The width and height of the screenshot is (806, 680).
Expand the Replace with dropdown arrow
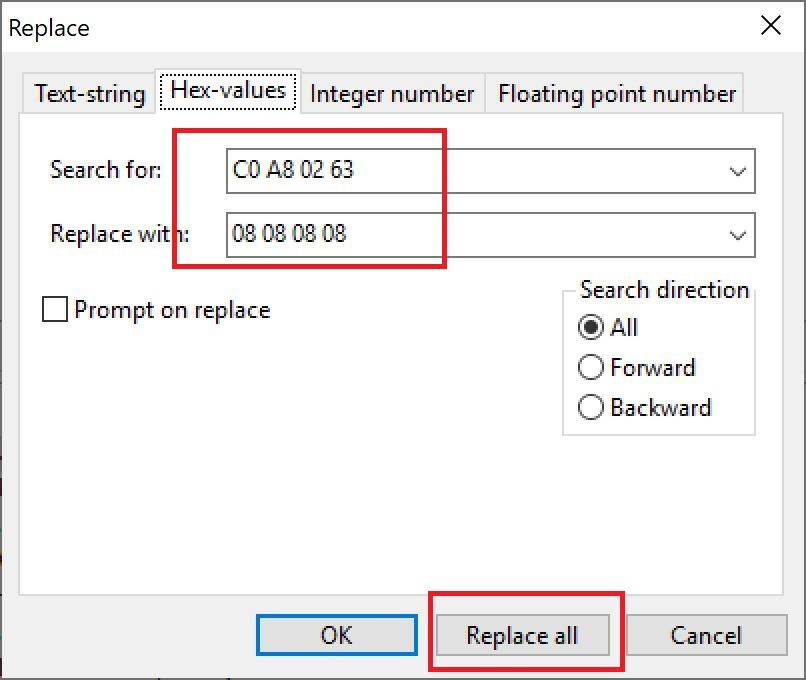coord(738,235)
